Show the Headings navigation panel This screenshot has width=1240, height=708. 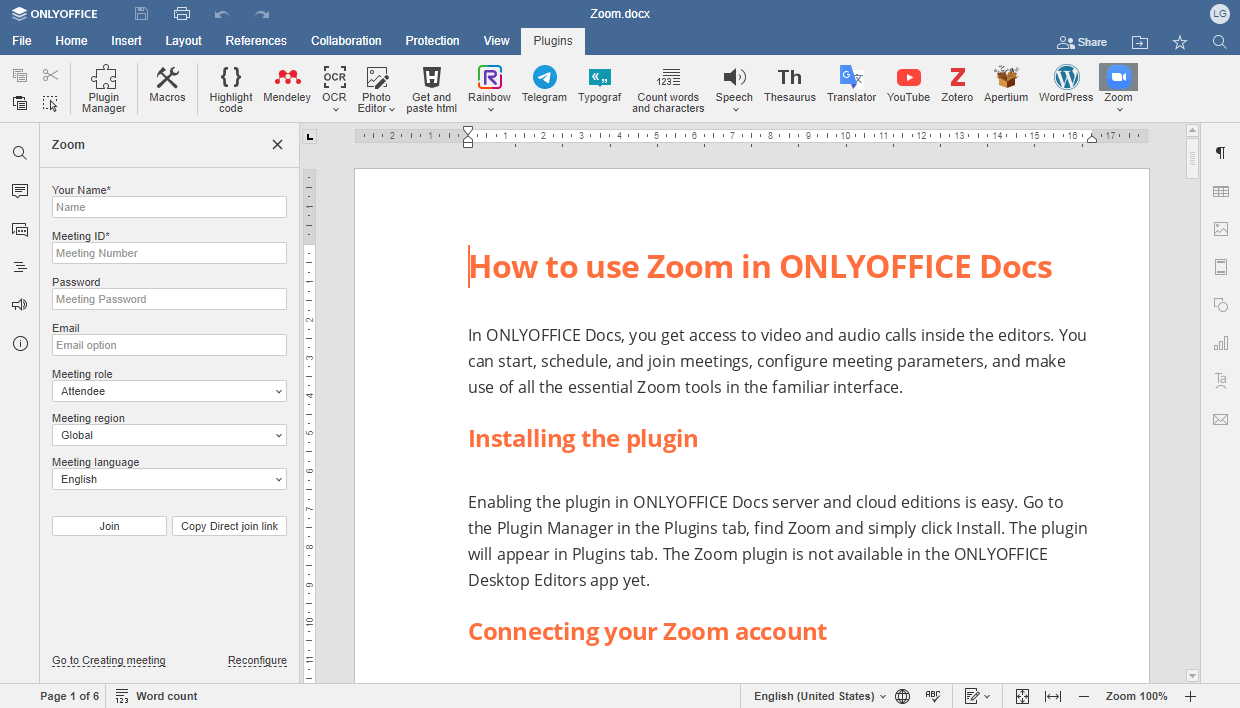pyautogui.click(x=20, y=267)
